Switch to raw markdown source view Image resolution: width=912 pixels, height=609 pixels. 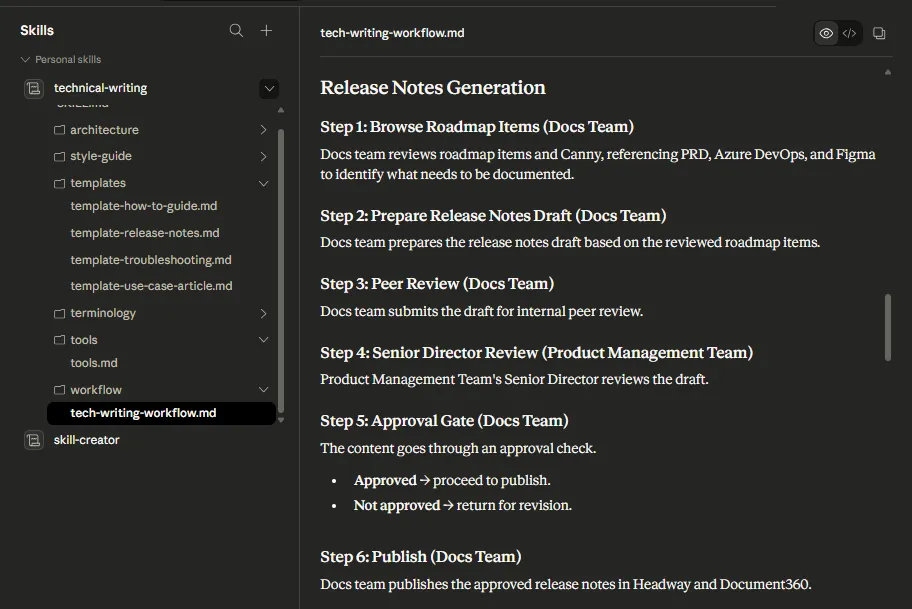850,32
